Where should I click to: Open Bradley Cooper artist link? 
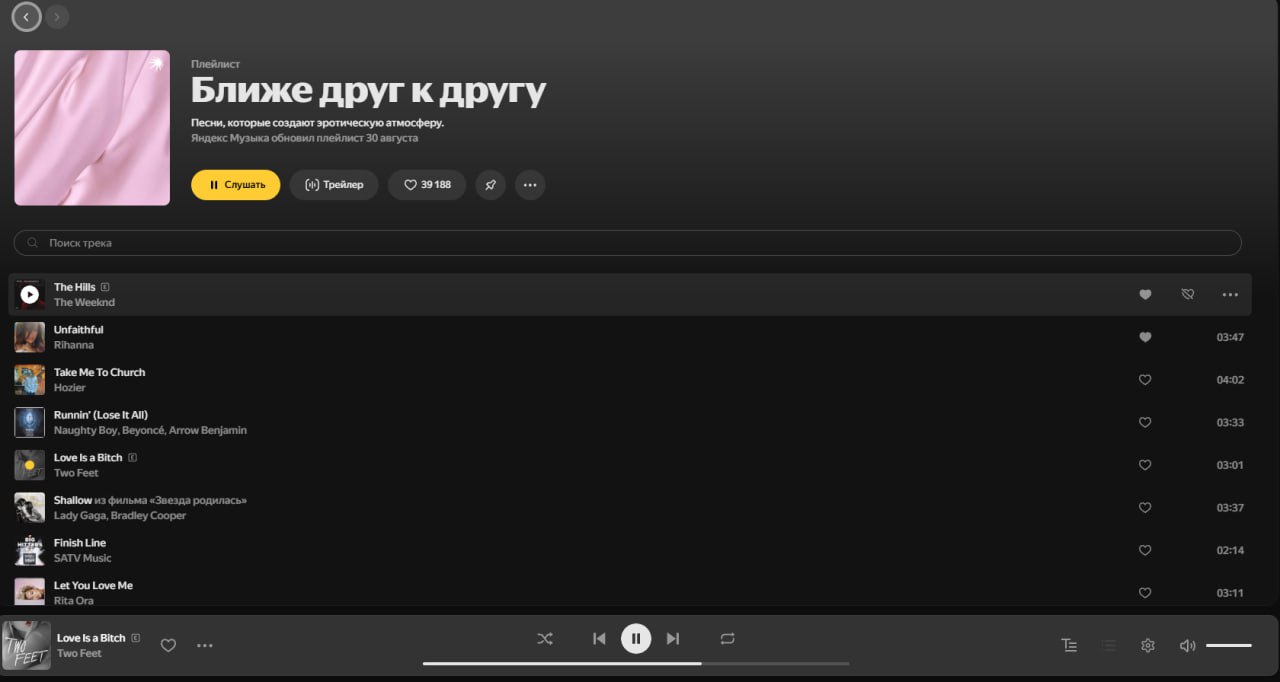coord(148,516)
